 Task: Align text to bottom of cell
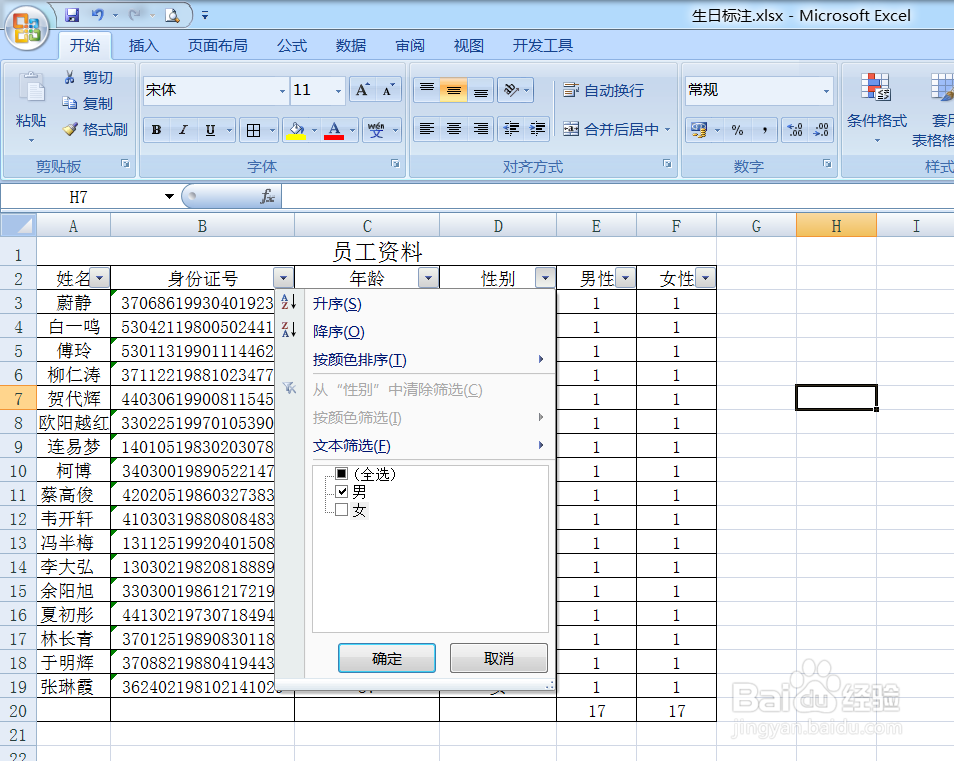[481, 90]
